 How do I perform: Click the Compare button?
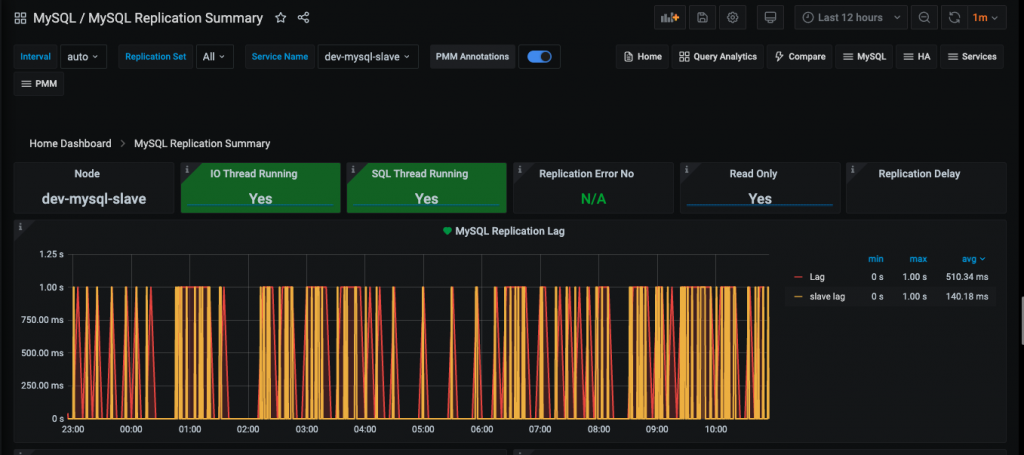coord(799,57)
